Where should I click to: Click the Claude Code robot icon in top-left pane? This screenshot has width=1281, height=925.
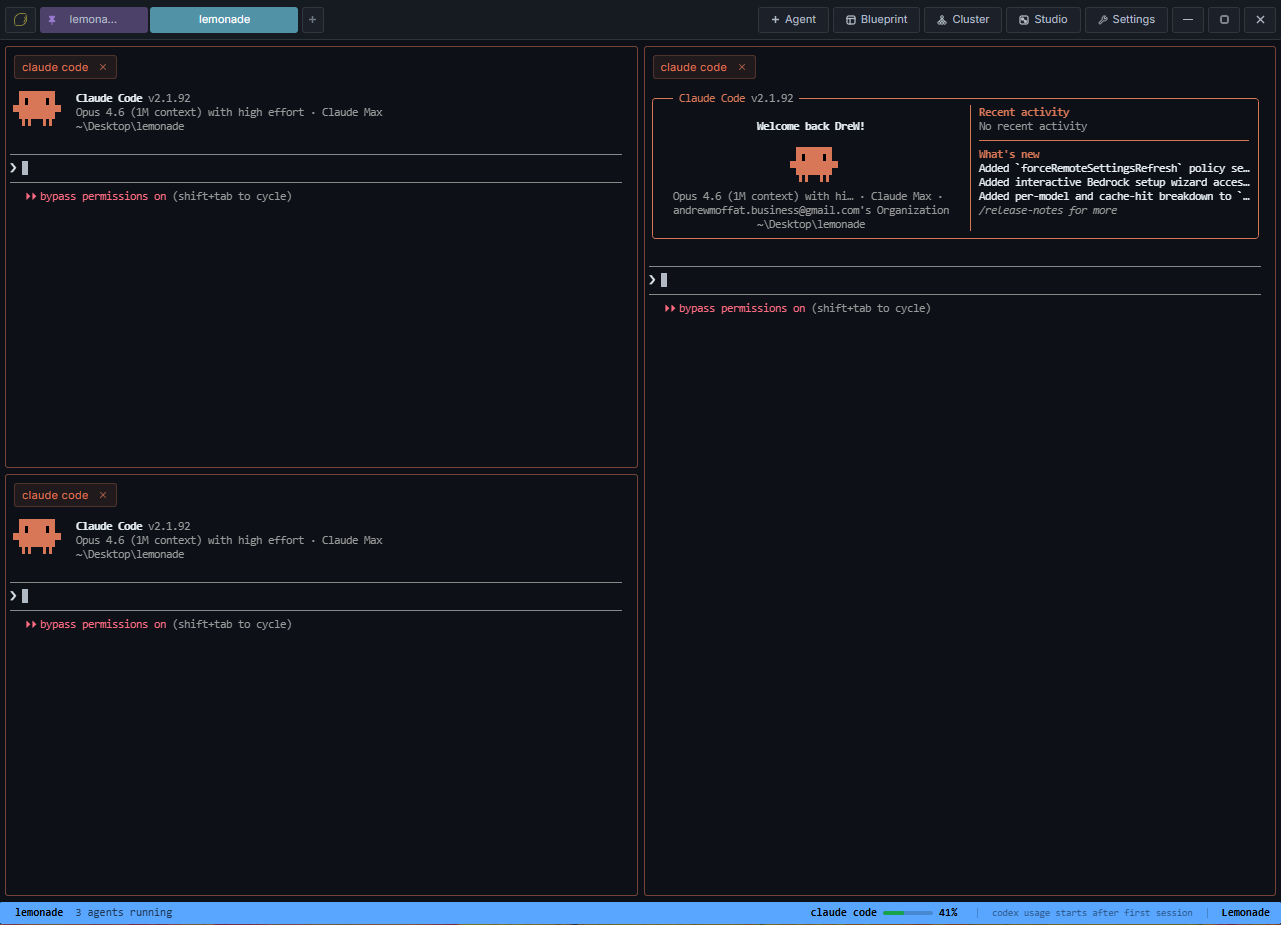37,108
